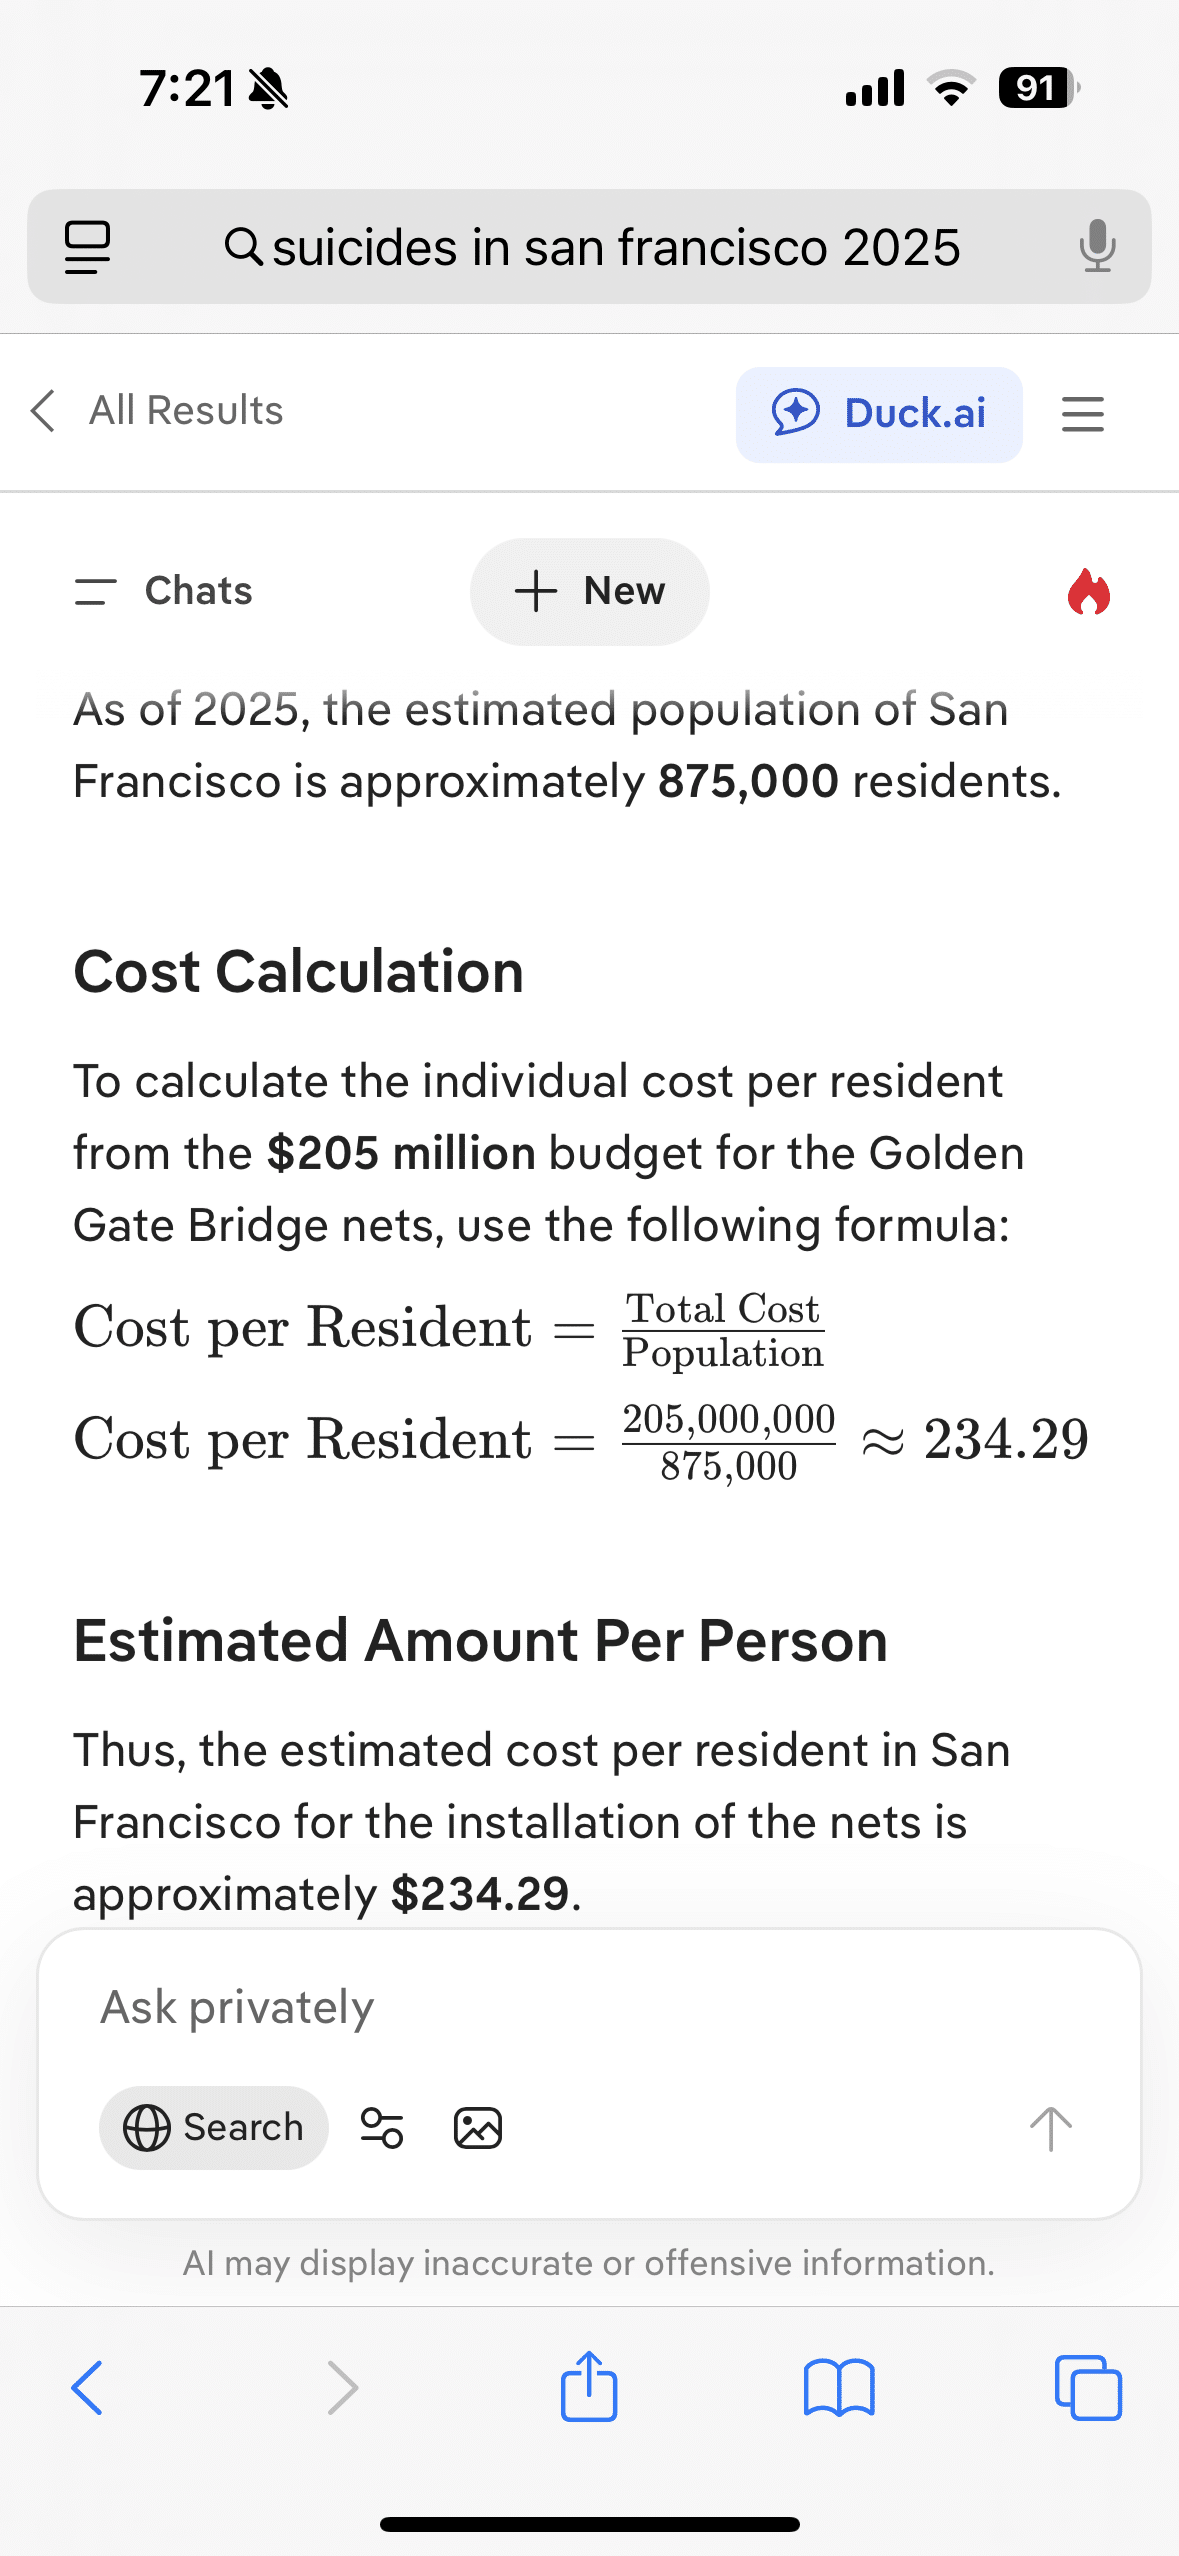This screenshot has height=2556, width=1179.
Task: Open the page menu icon left of search
Action: pyautogui.click(x=87, y=246)
